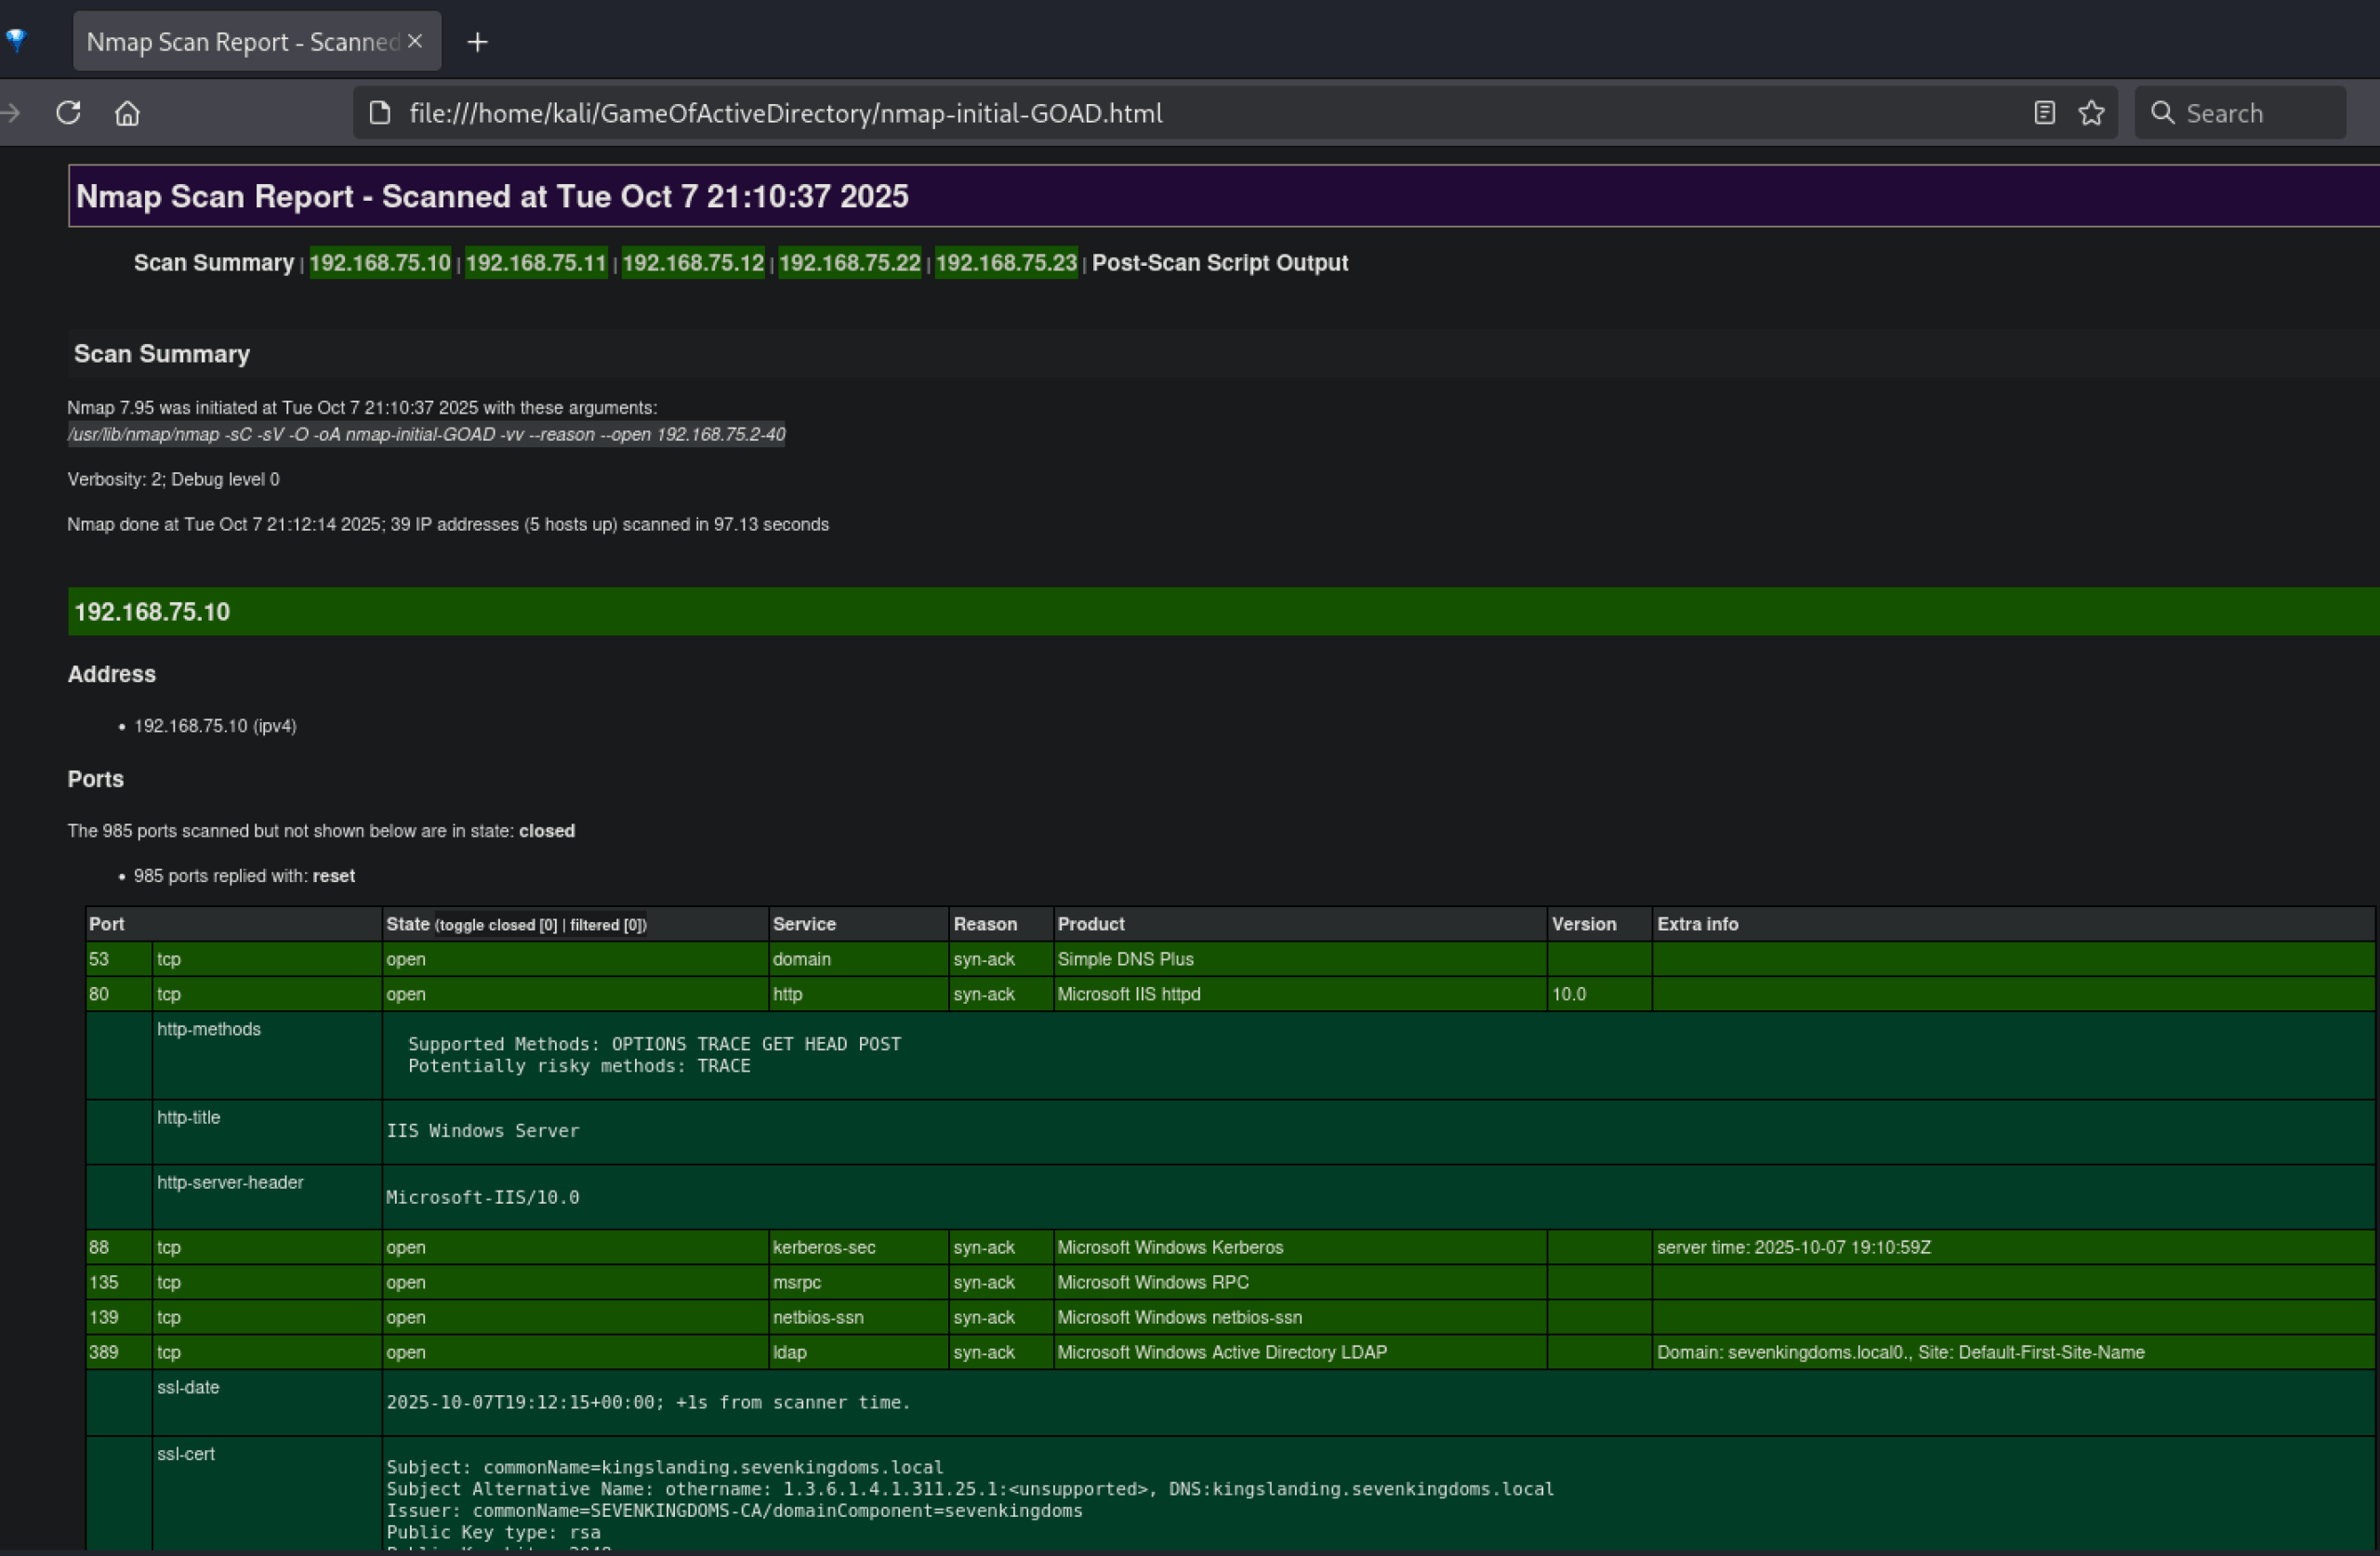
Task: Toggle filtered ports in State column
Action: tap(608, 925)
